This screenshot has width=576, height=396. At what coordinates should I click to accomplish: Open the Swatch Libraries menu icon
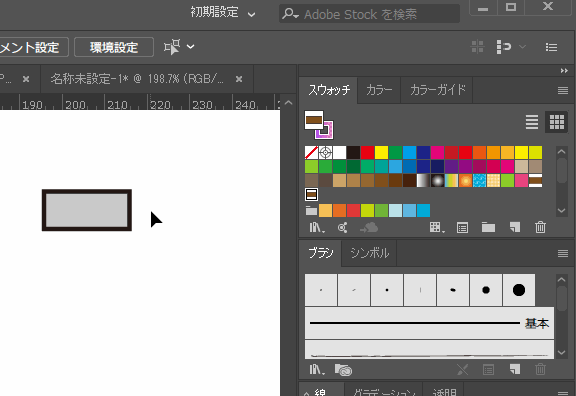(x=317, y=228)
